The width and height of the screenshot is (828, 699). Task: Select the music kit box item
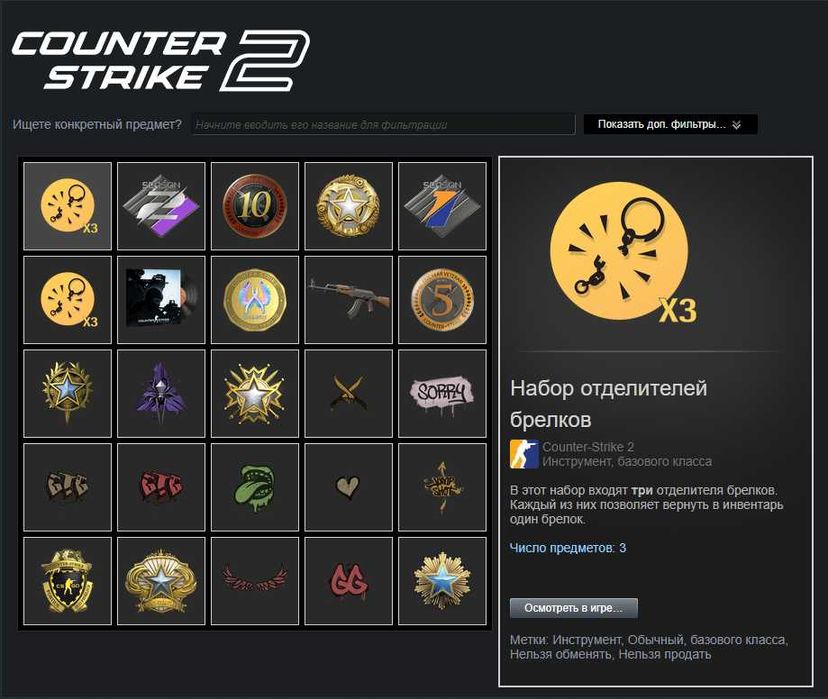coord(161,300)
